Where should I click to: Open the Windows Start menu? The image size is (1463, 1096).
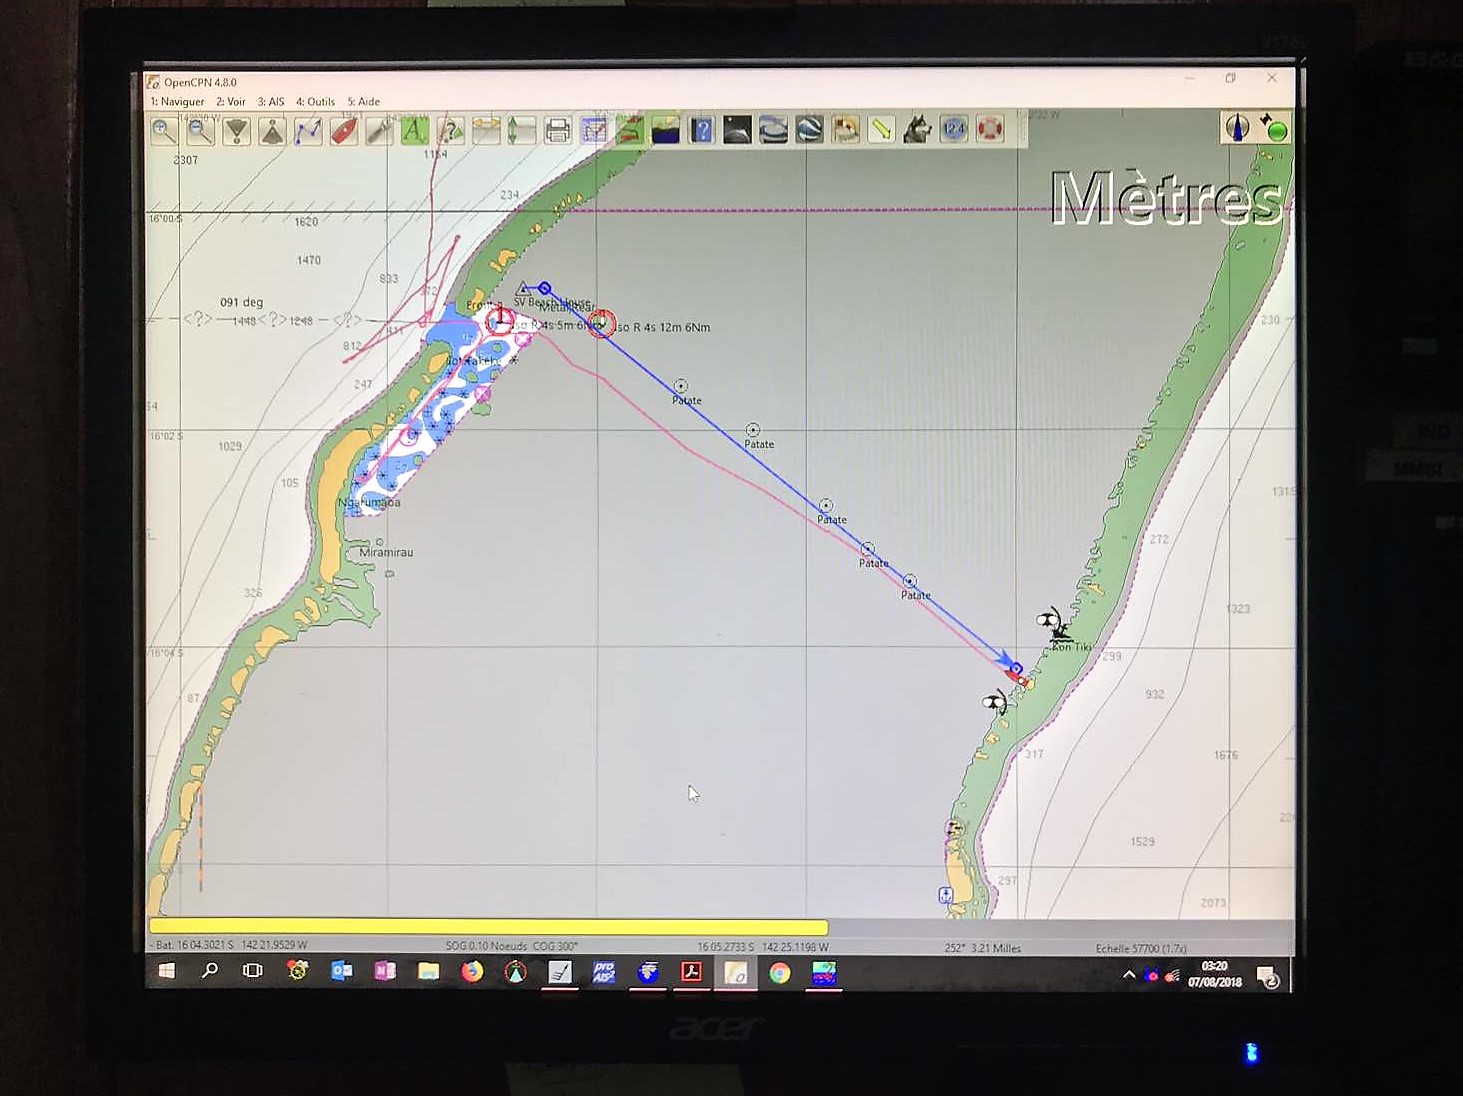click(x=167, y=971)
